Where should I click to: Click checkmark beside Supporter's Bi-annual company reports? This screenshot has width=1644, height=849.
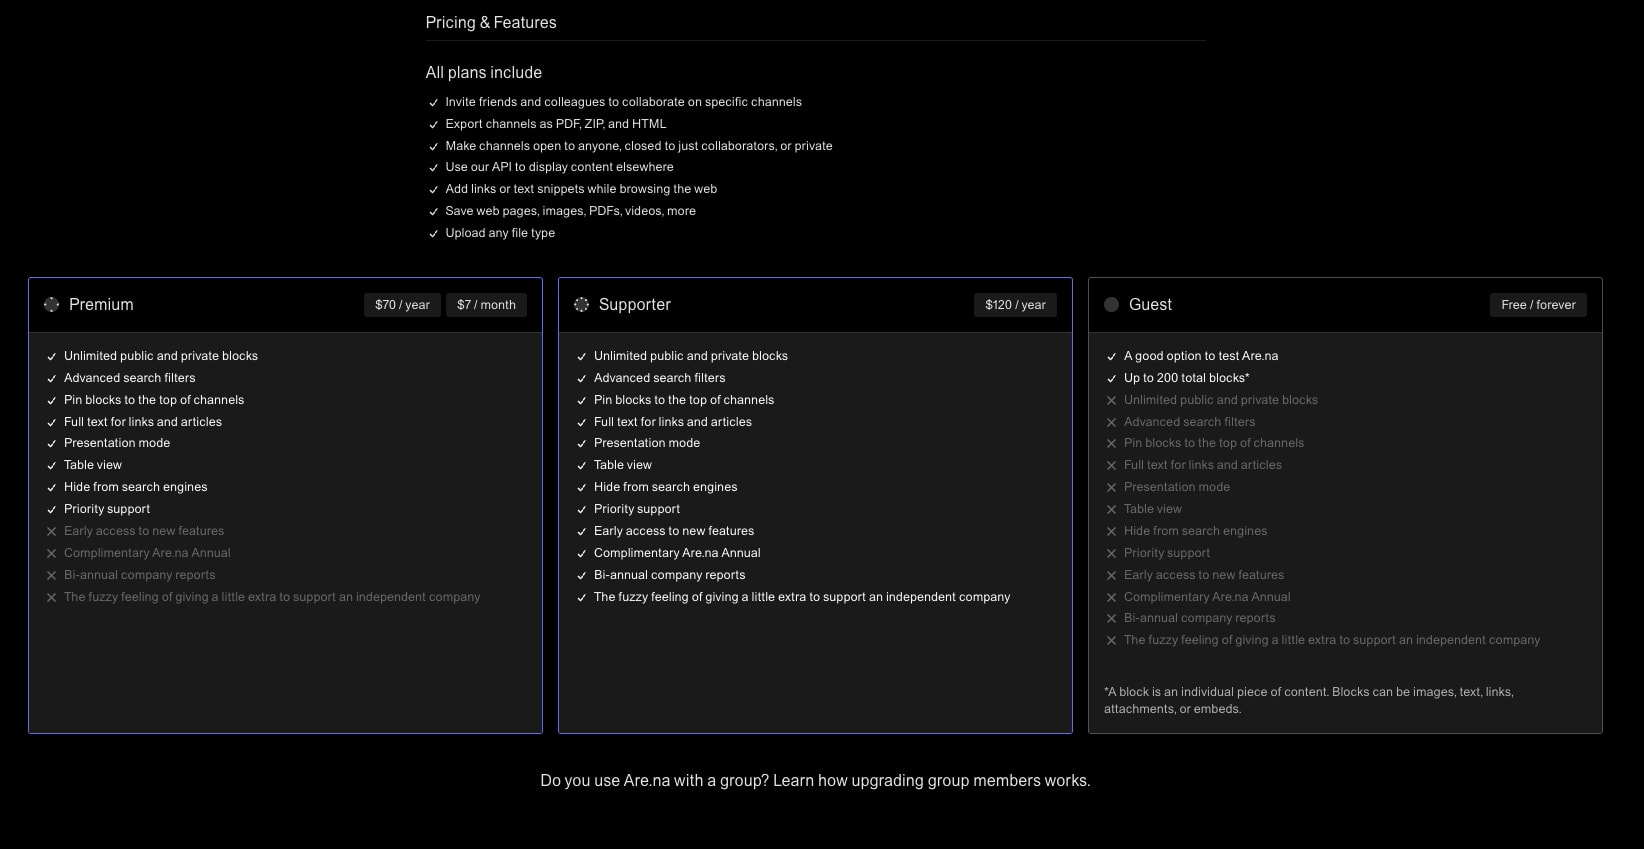[x=581, y=575]
